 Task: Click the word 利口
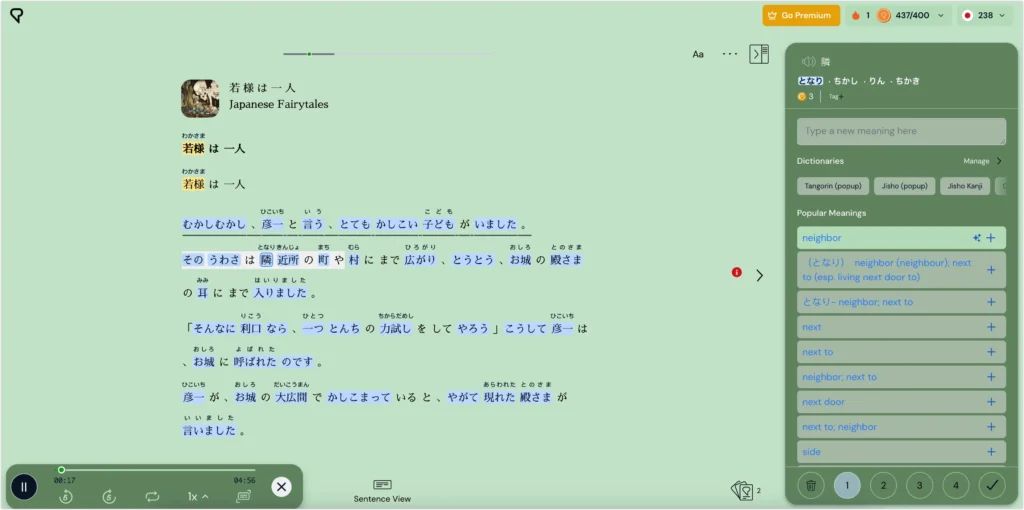tap(251, 328)
